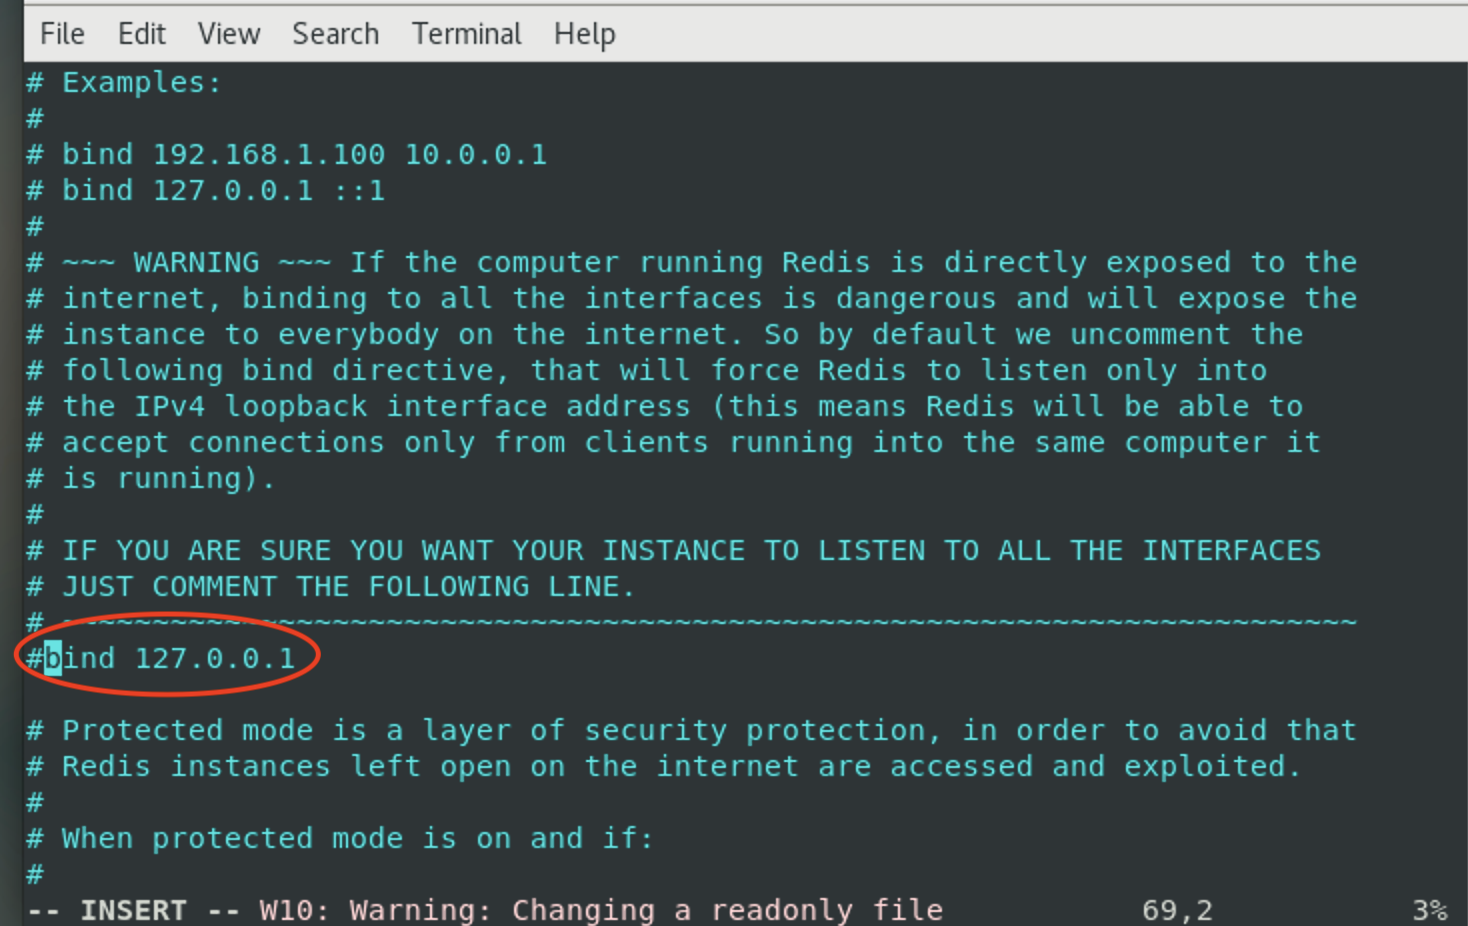Click the 'W10: Warning: Changing a readonly file' message
Screen dimensions: 1468x926
pos(602,910)
